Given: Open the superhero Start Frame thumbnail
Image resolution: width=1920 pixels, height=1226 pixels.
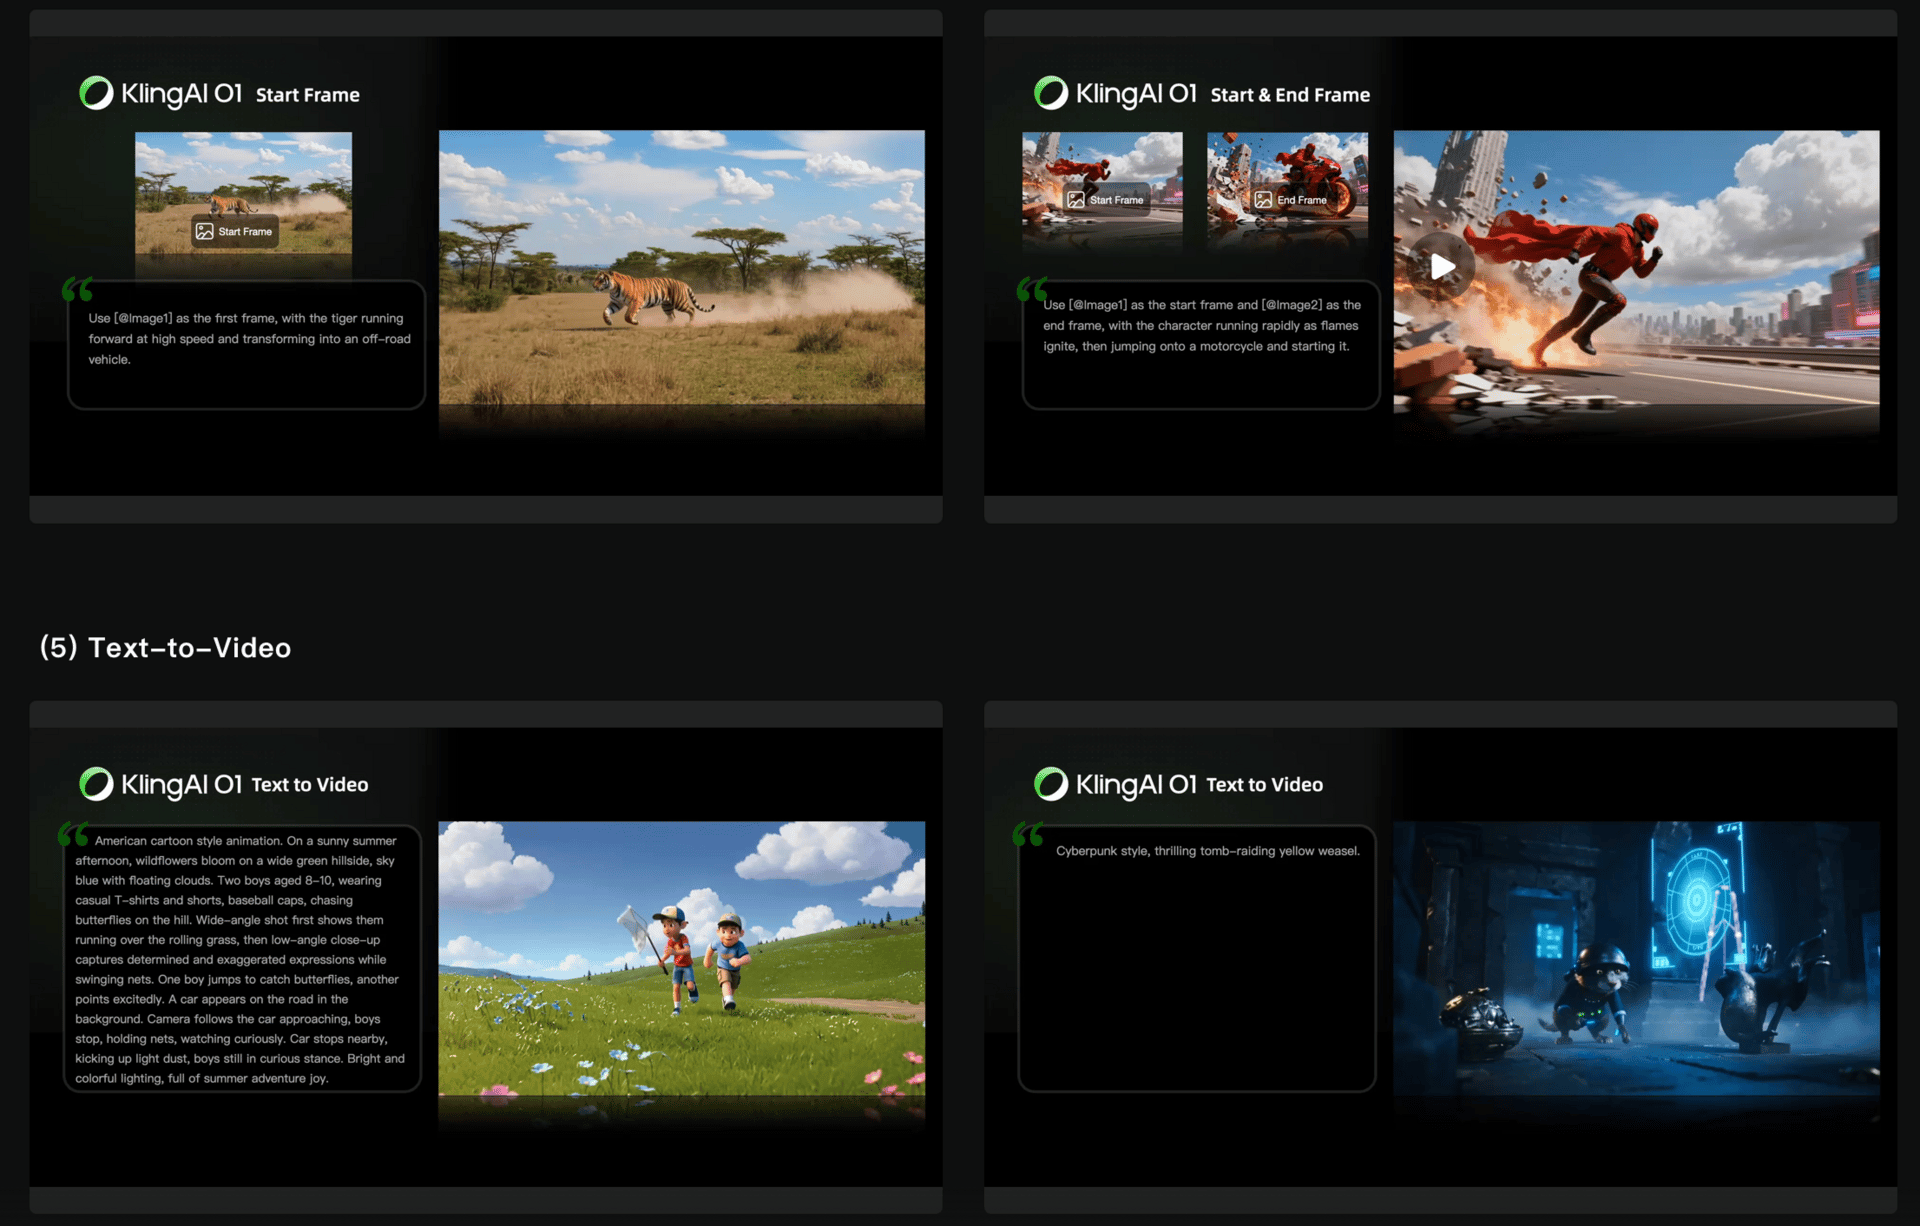Looking at the screenshot, I should point(1101,165).
